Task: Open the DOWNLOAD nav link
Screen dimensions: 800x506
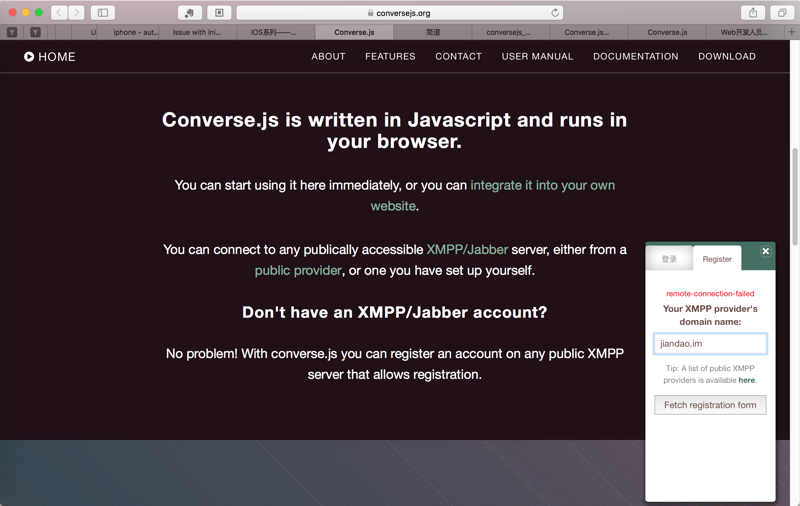Action: coord(727,57)
